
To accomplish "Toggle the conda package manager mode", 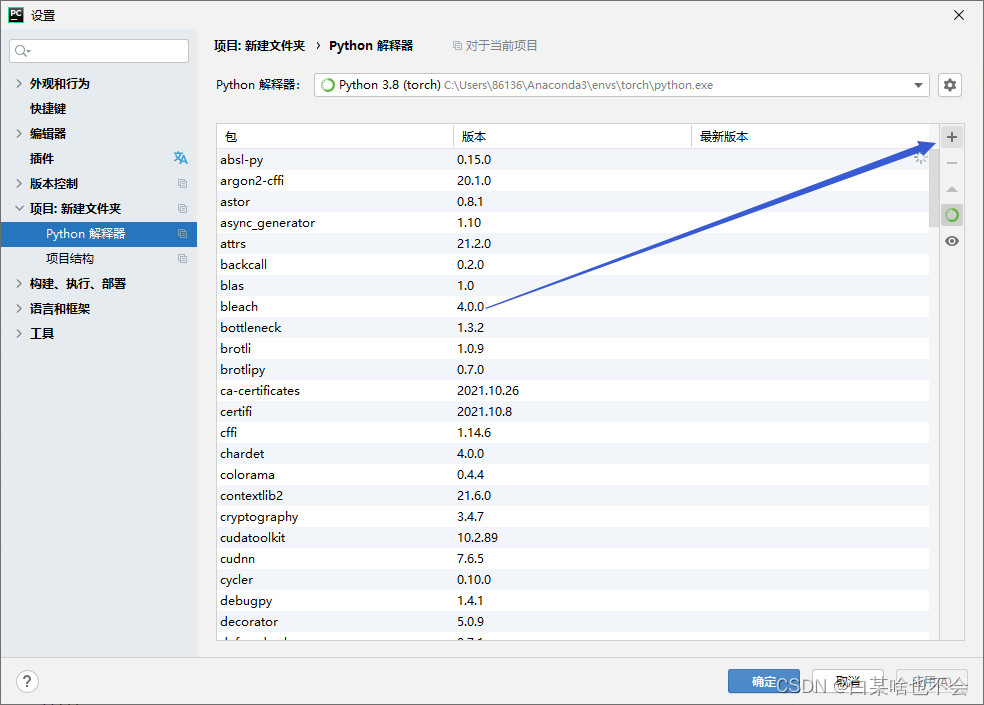I will coord(951,214).
